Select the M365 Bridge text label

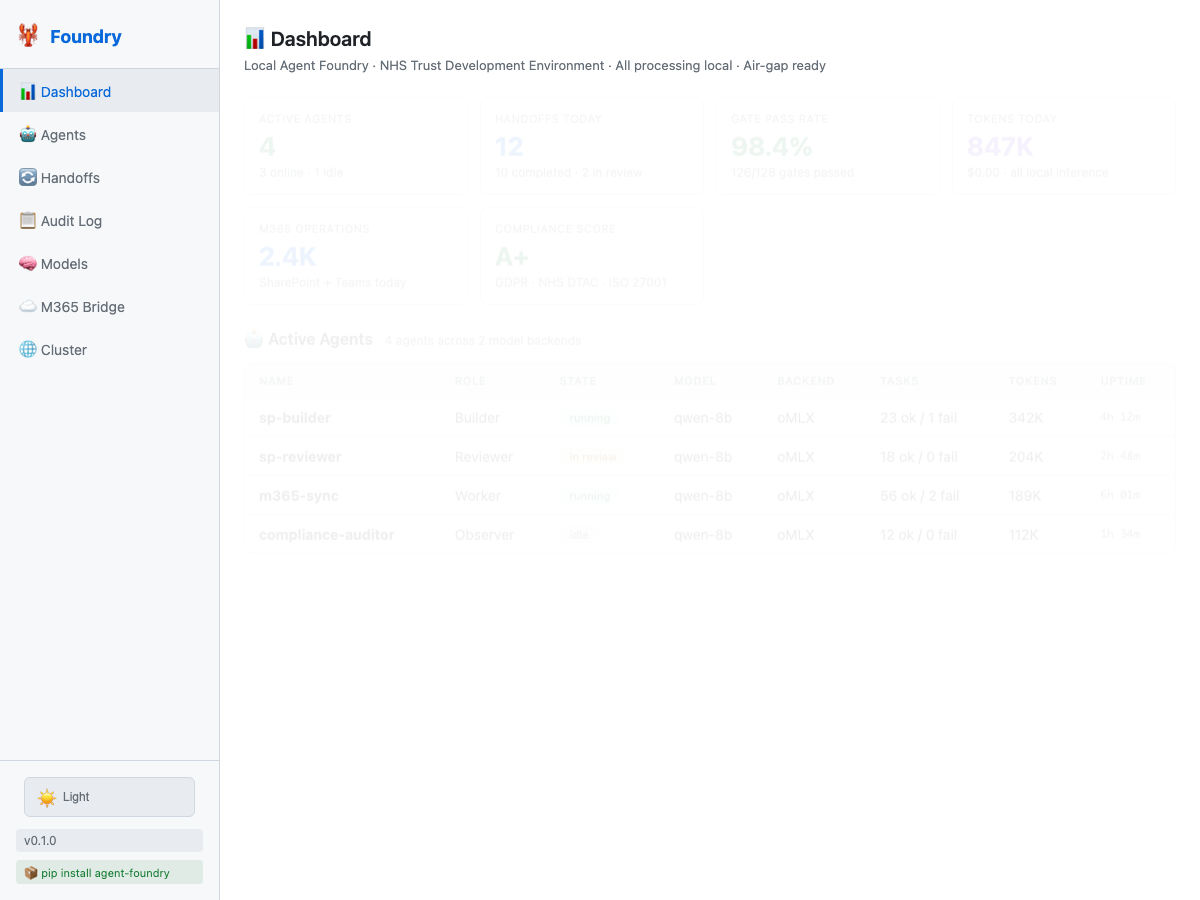click(83, 307)
